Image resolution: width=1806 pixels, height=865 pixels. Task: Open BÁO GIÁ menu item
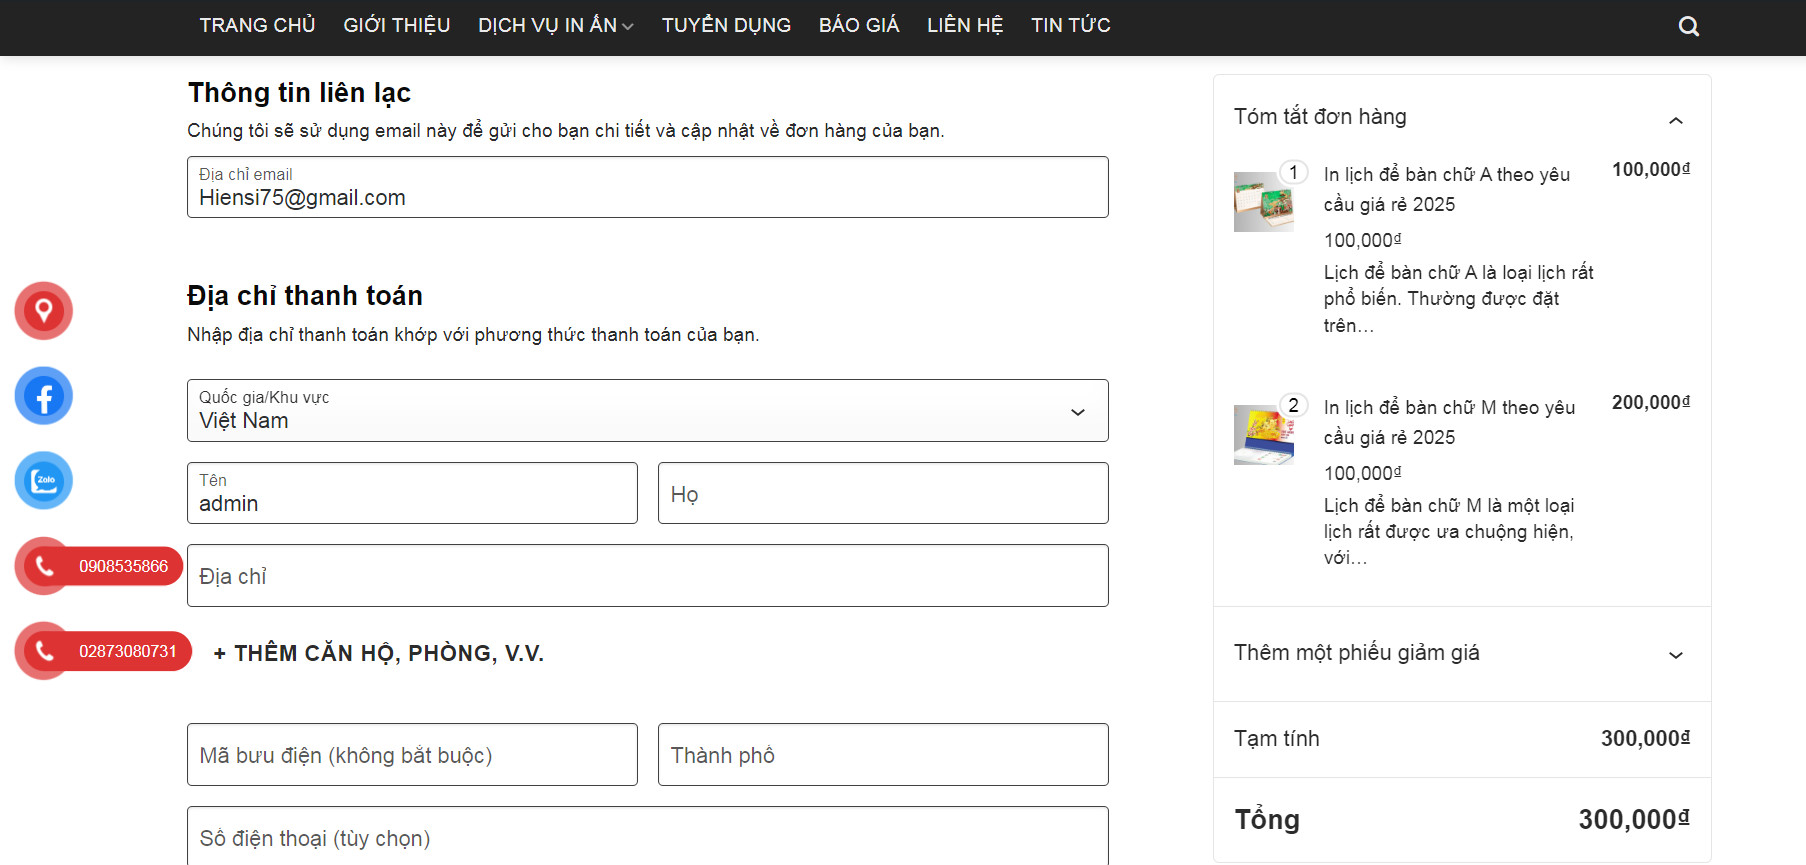coord(859,25)
